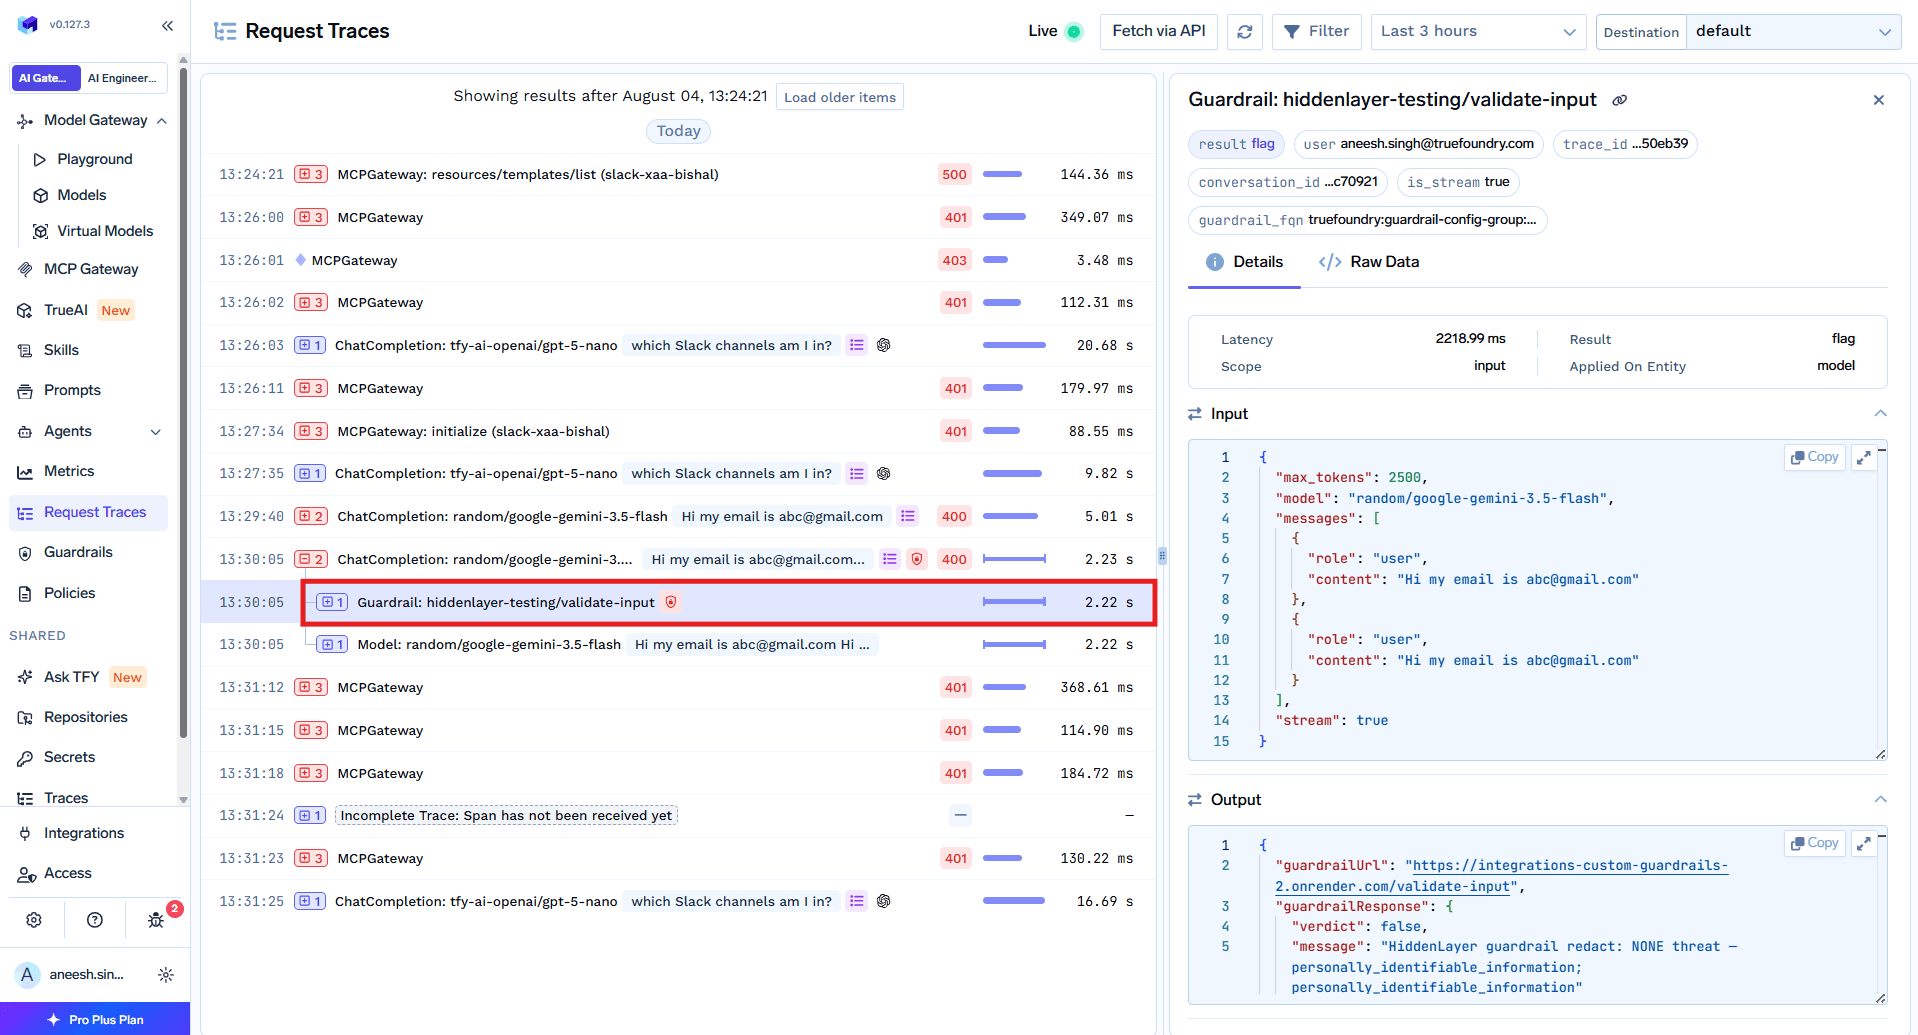
Task: Expand span count badge in 13:24:21 row
Action: point(310,174)
